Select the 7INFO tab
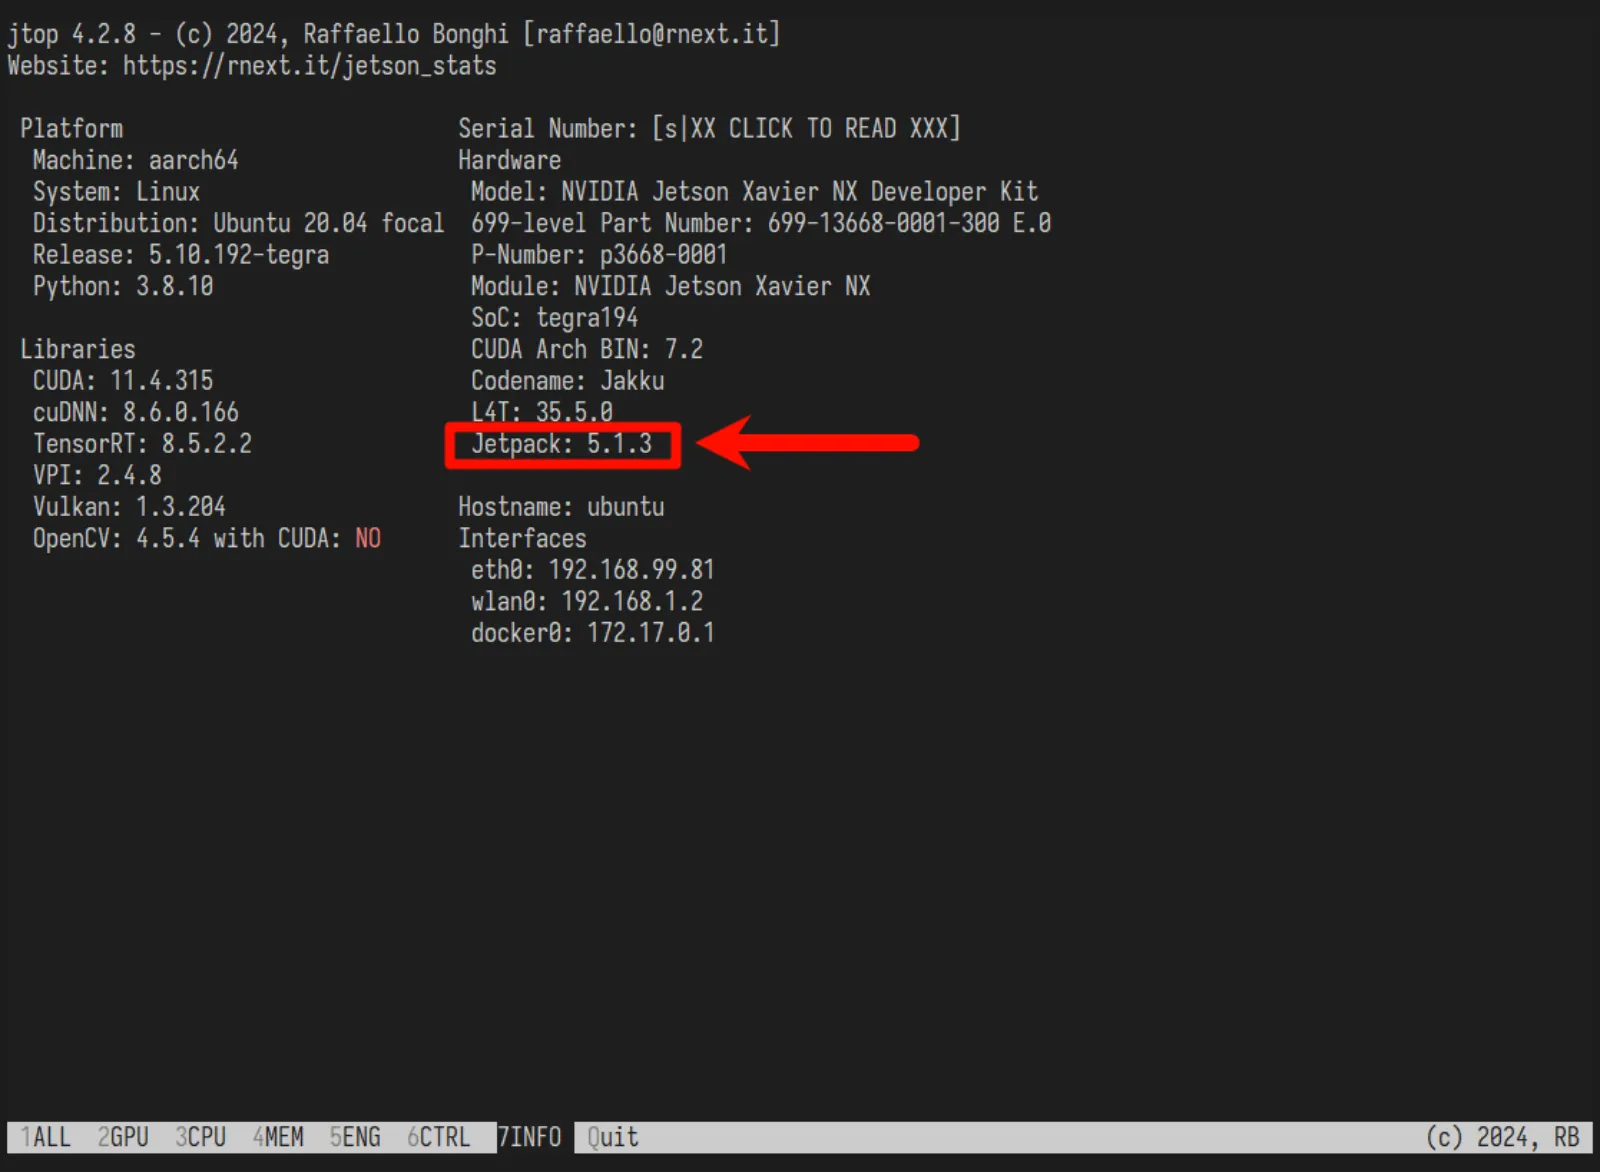 (x=530, y=1137)
